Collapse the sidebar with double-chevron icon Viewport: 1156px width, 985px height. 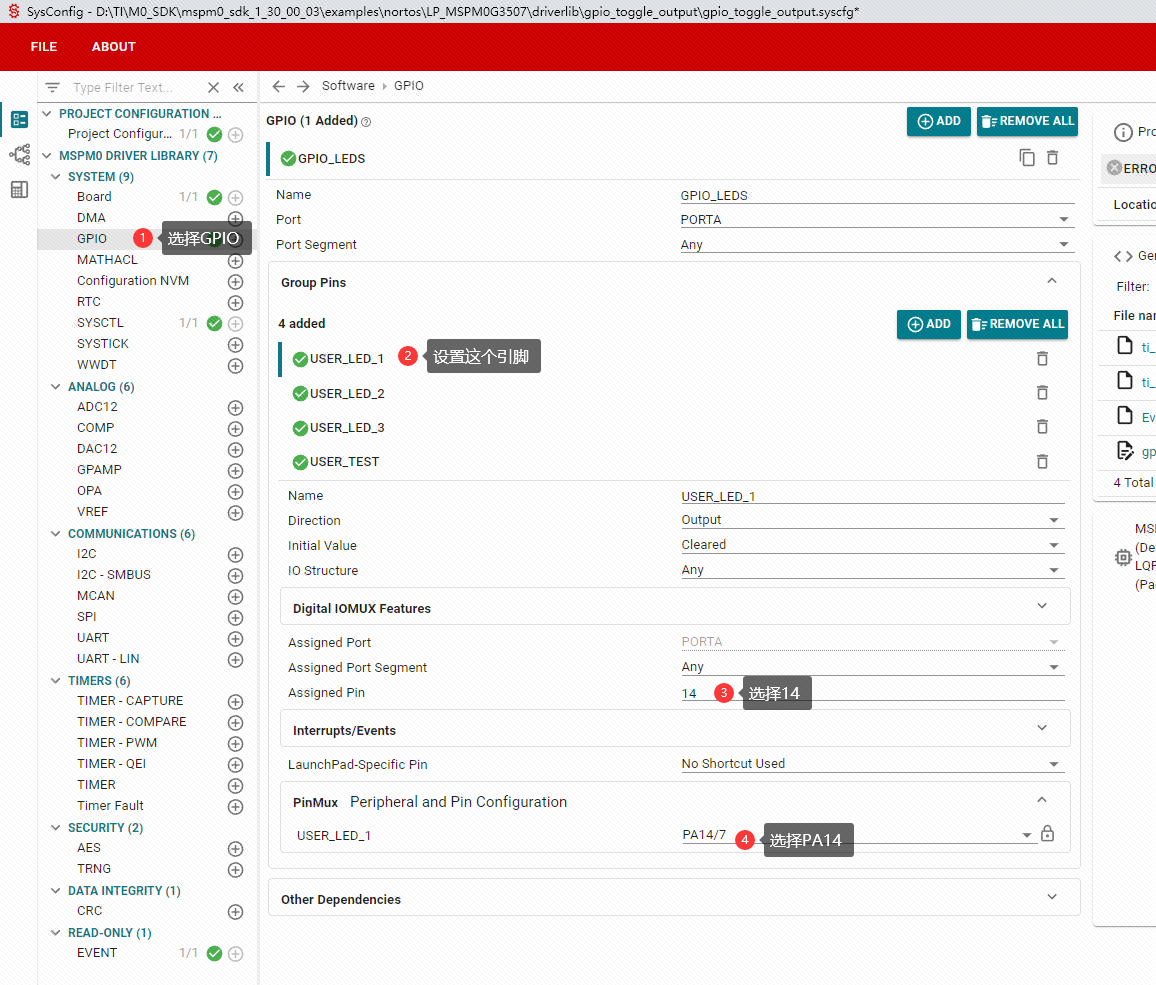click(x=238, y=87)
